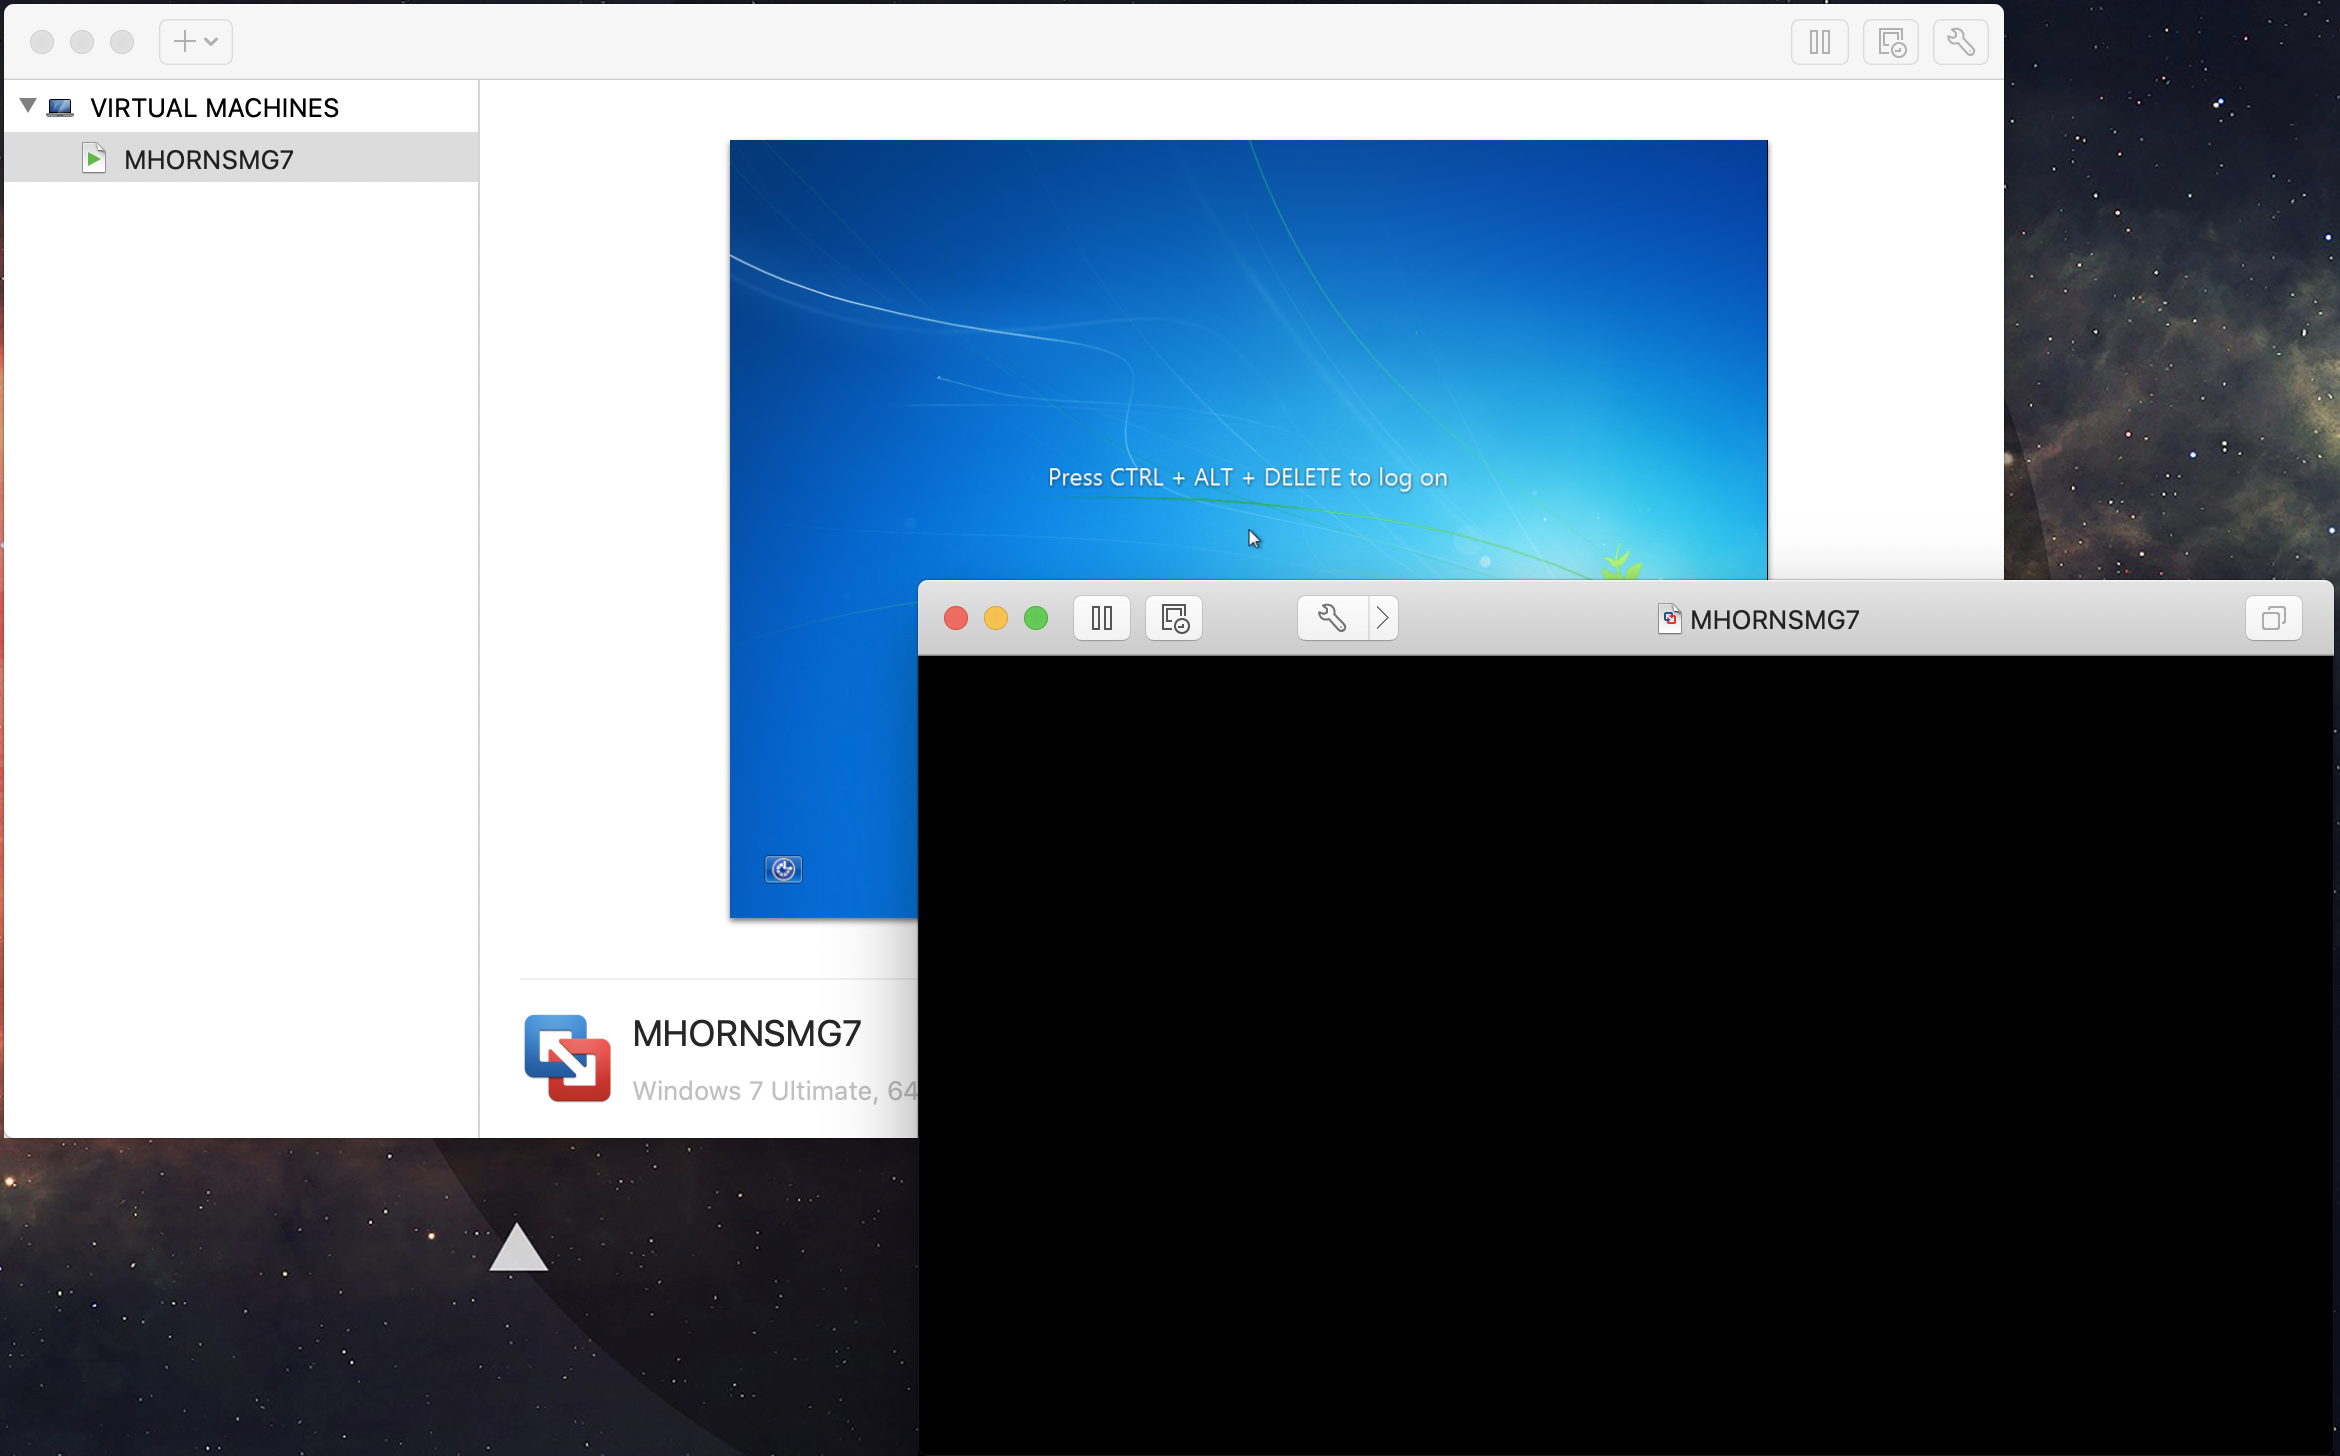Select MHORNSMG7 in the sidebar list
Viewport: 2340px width, 1456px height.
(x=208, y=159)
